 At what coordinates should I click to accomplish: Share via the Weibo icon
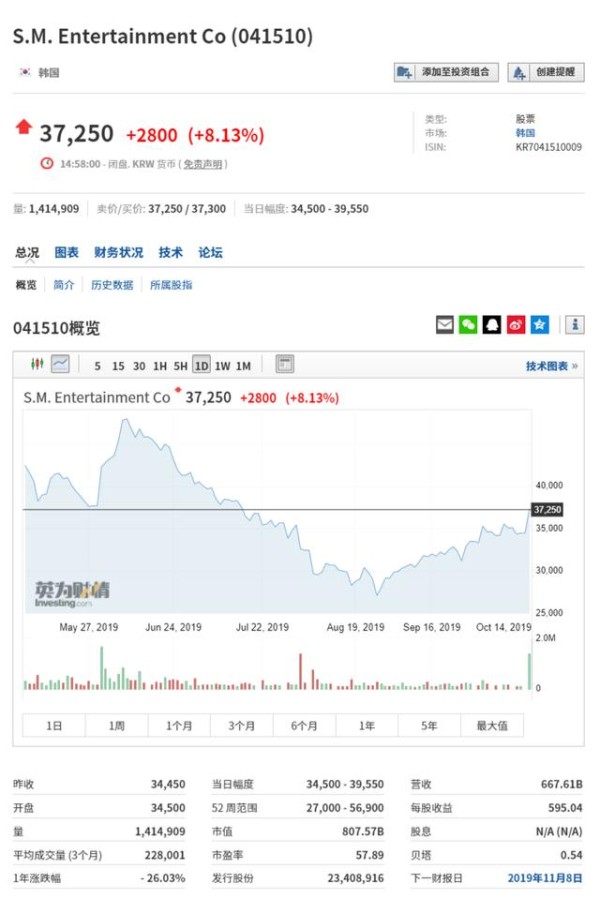(515, 325)
